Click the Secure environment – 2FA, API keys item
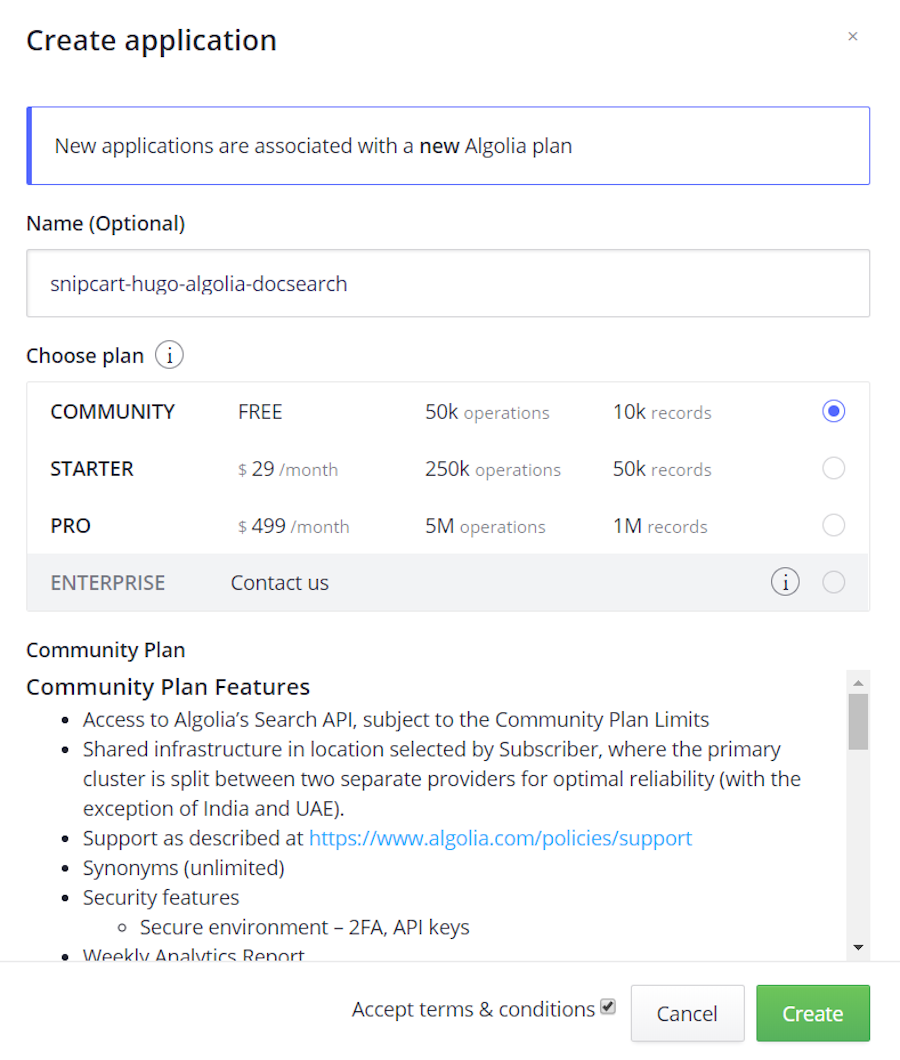 (x=304, y=927)
